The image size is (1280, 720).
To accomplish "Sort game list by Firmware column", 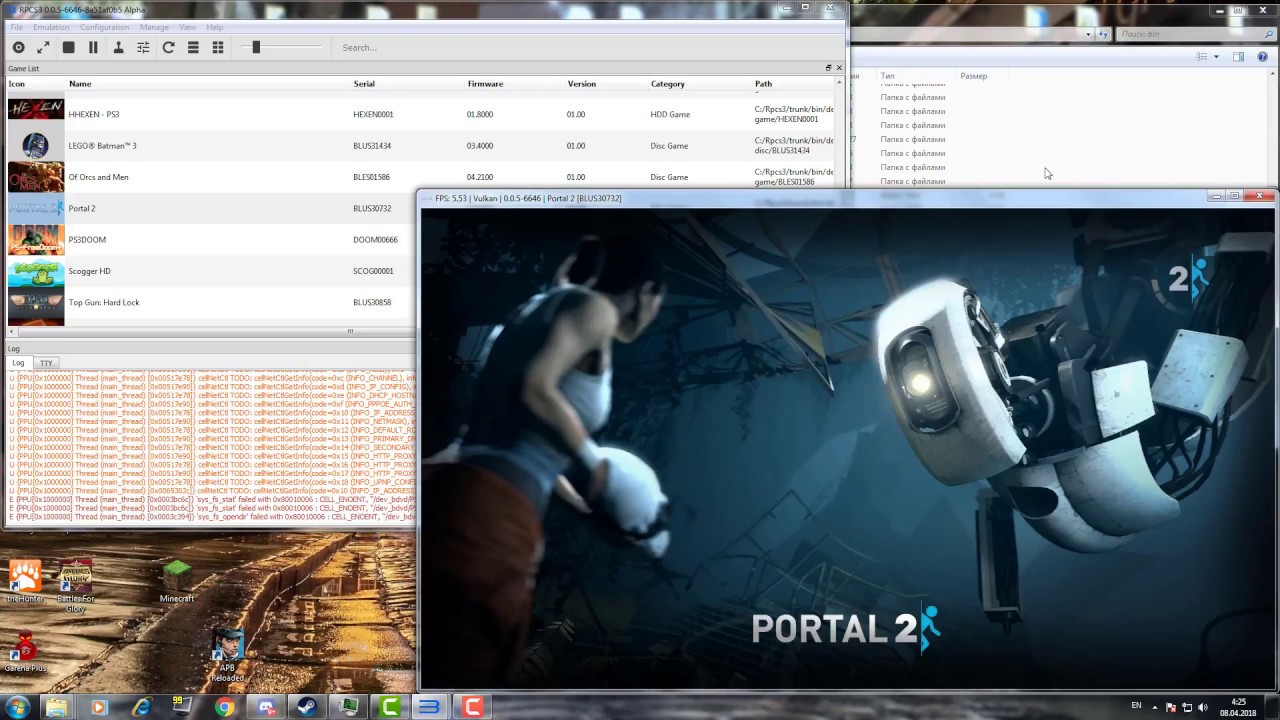I will coord(485,84).
